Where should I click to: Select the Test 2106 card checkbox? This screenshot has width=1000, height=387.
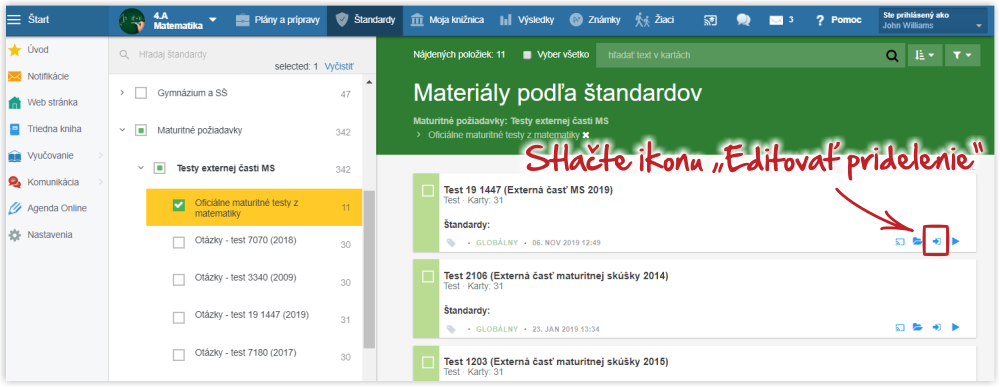pyautogui.click(x=428, y=277)
